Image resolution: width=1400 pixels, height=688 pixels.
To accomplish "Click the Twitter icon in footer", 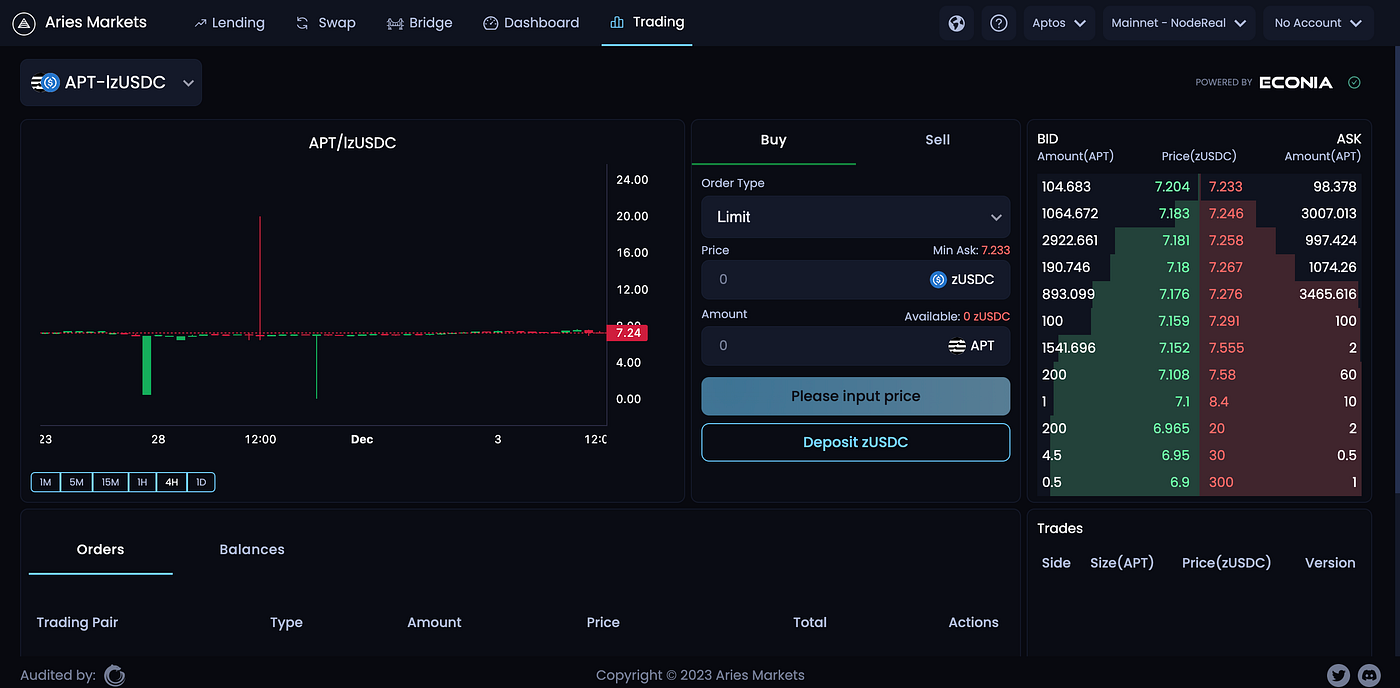I will coord(1339,675).
